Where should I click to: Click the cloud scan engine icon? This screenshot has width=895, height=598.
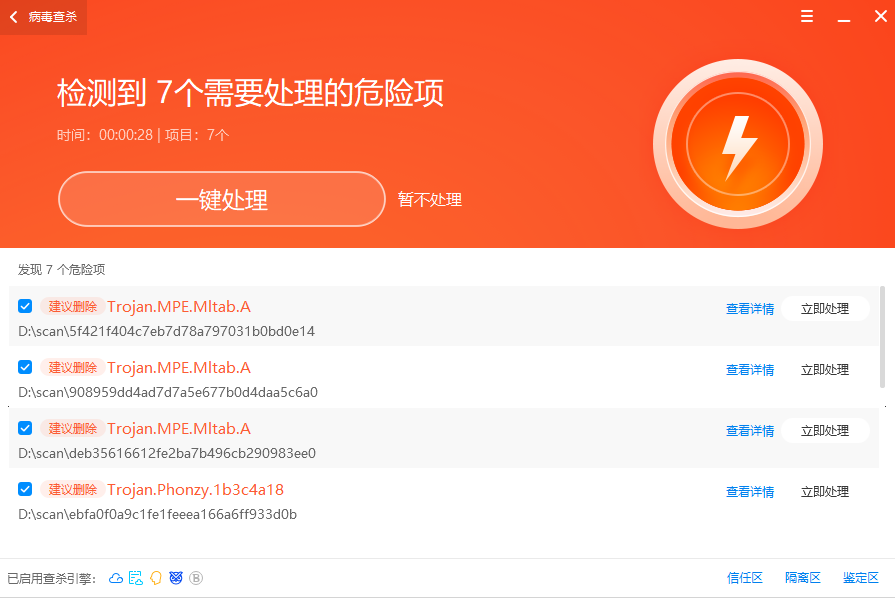116,578
